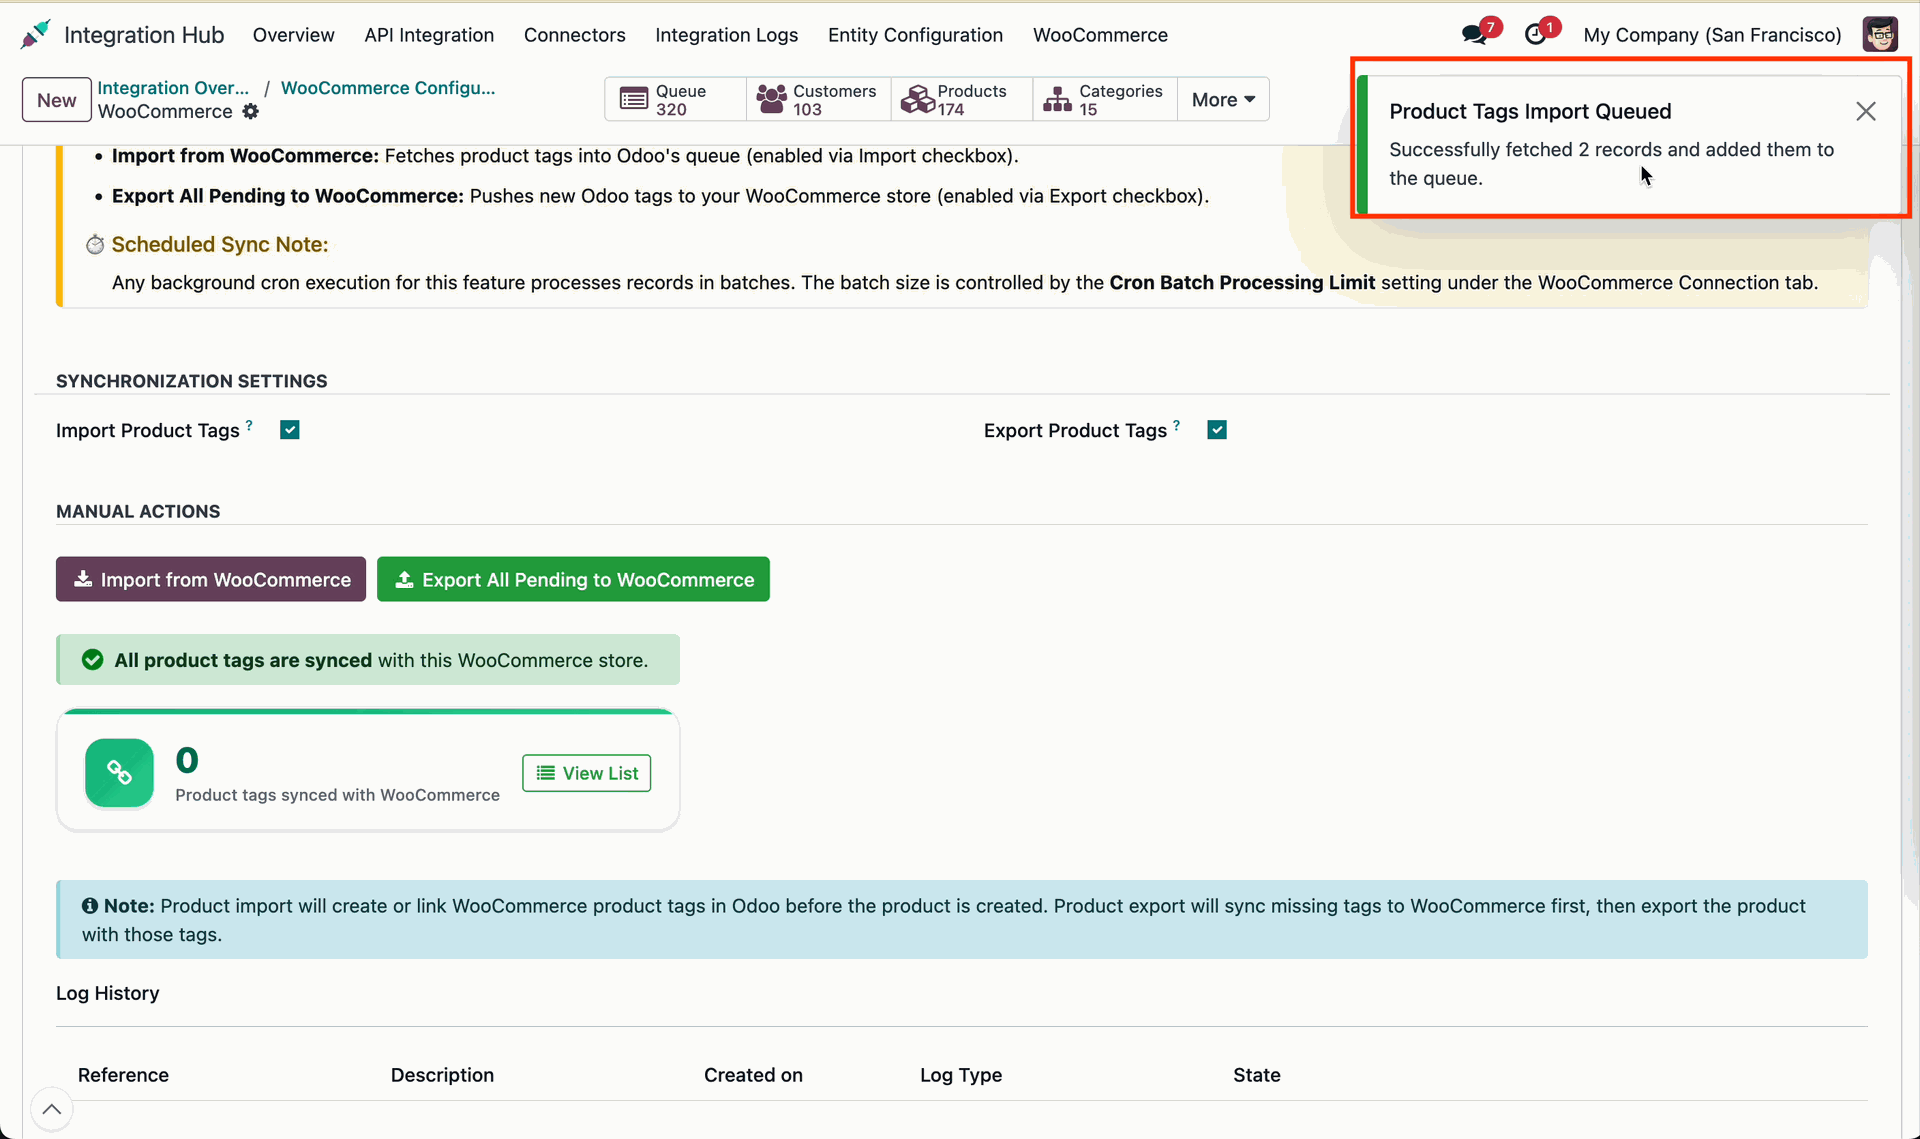Click Import from WooCommerce button

click(x=211, y=579)
